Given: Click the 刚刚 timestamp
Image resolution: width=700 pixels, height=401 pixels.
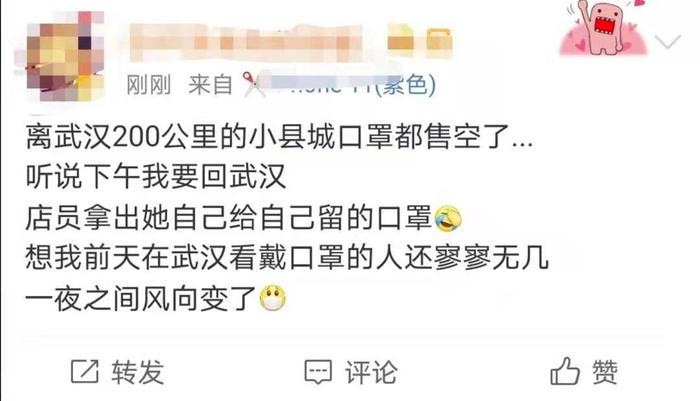Looking at the screenshot, I should [149, 84].
